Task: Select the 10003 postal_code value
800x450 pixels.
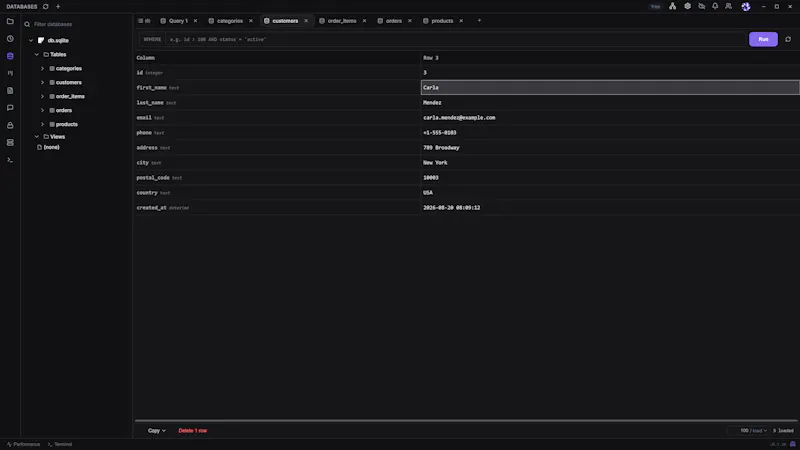Action: 431,178
